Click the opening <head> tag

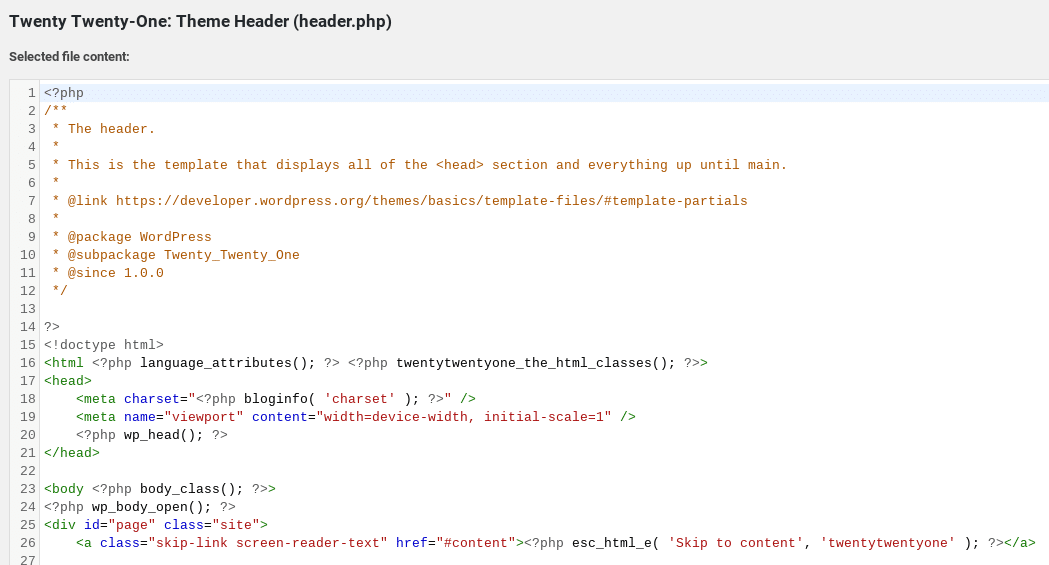coord(68,381)
